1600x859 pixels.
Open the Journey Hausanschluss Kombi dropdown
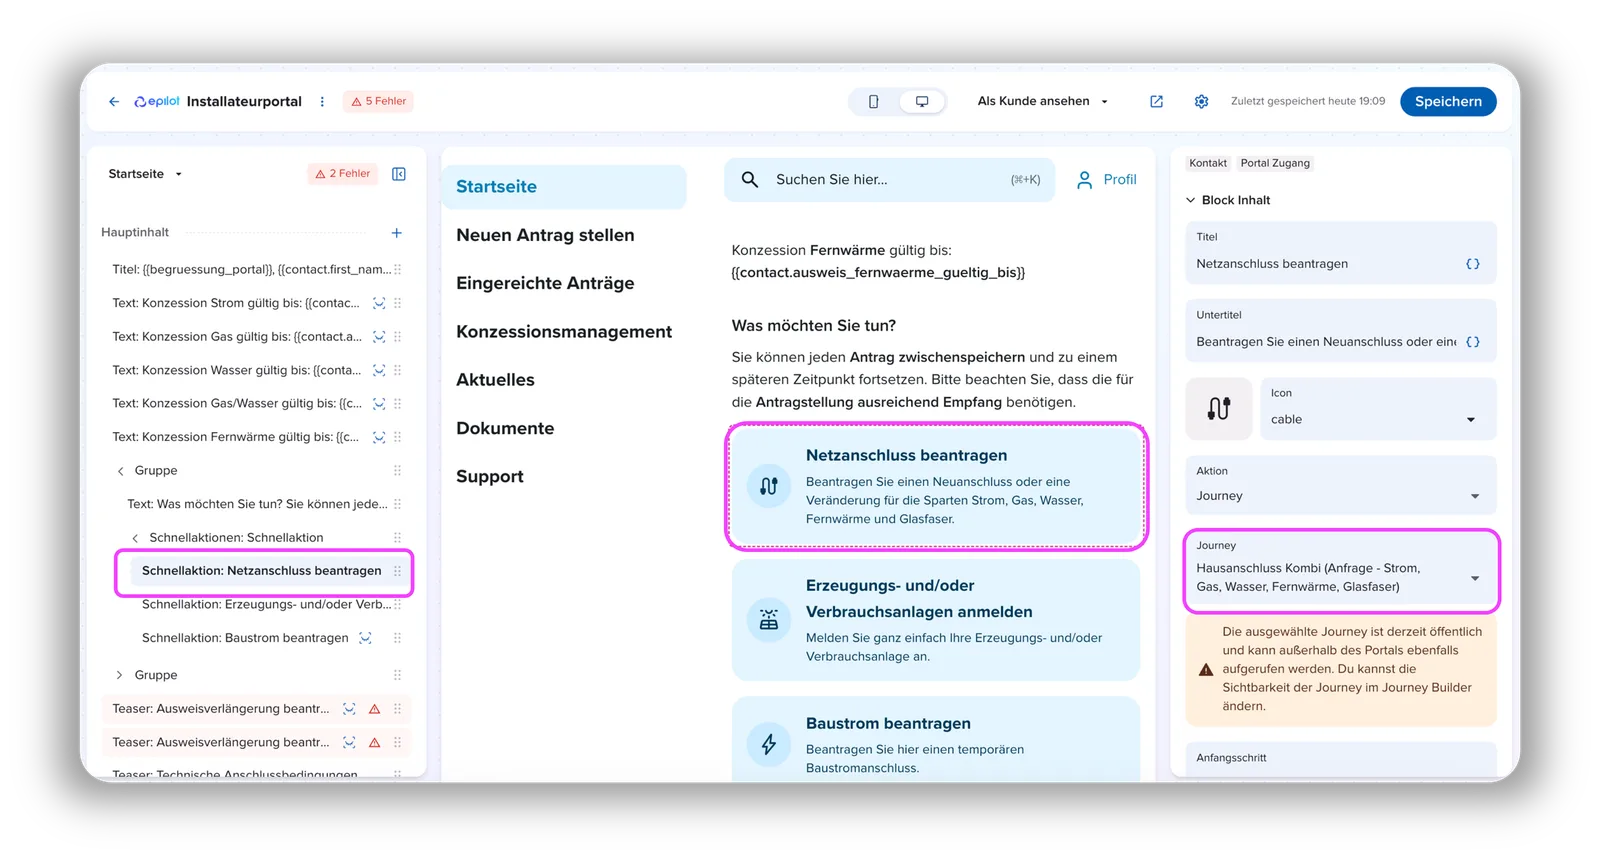coord(1341,570)
